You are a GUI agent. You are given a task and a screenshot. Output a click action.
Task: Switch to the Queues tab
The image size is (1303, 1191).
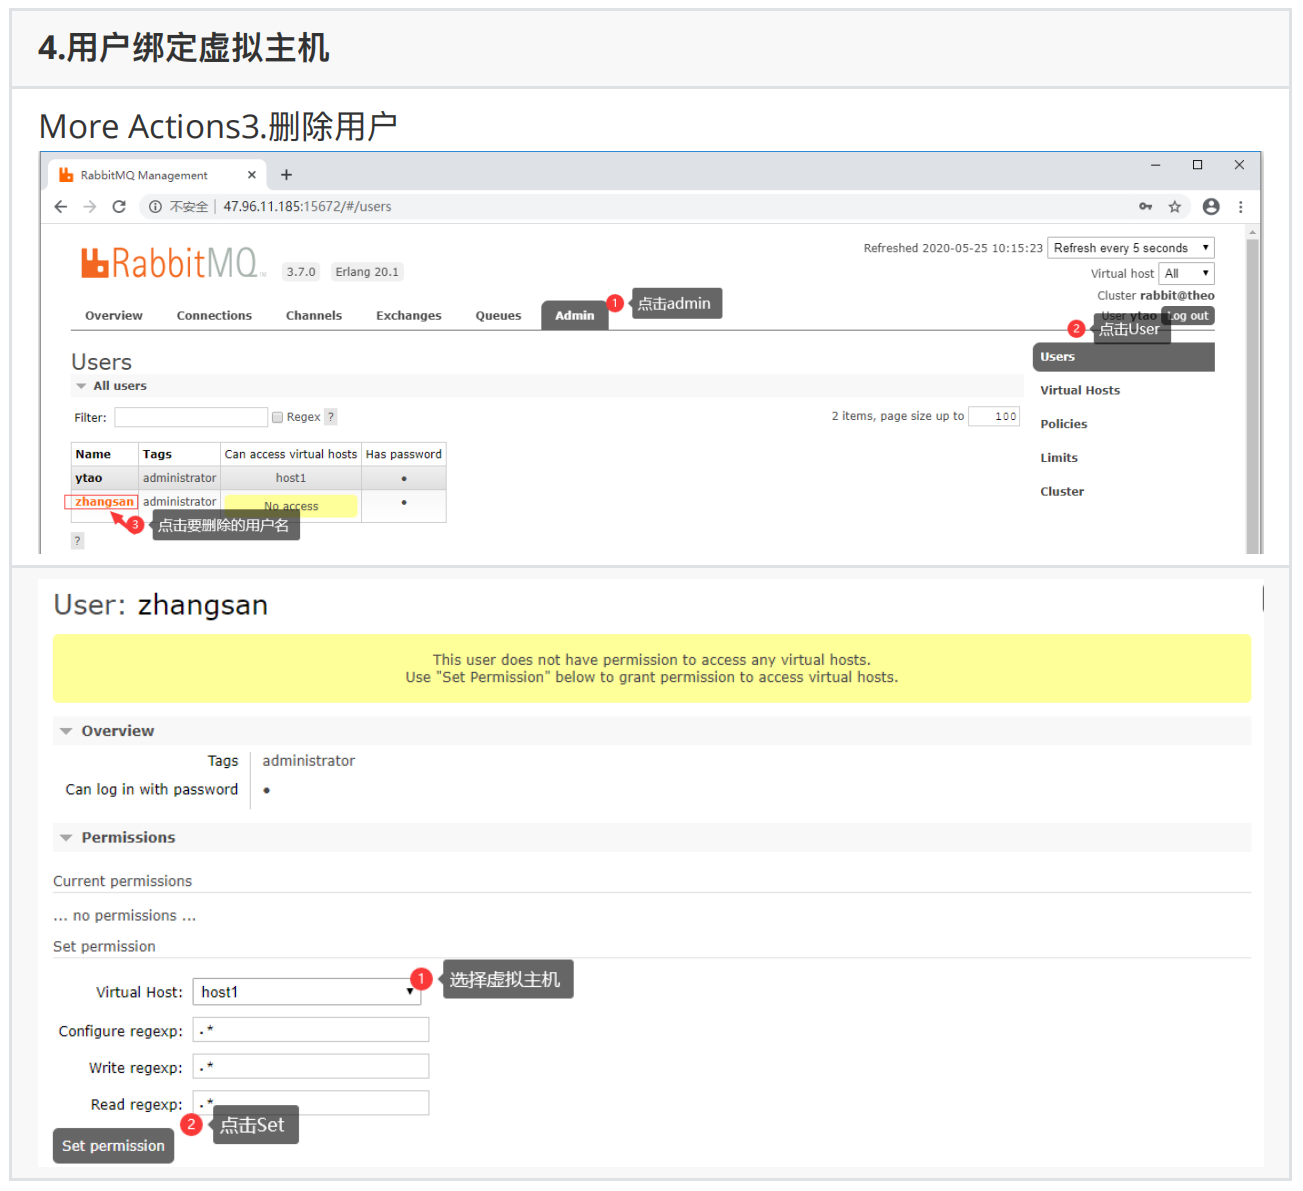[498, 316]
